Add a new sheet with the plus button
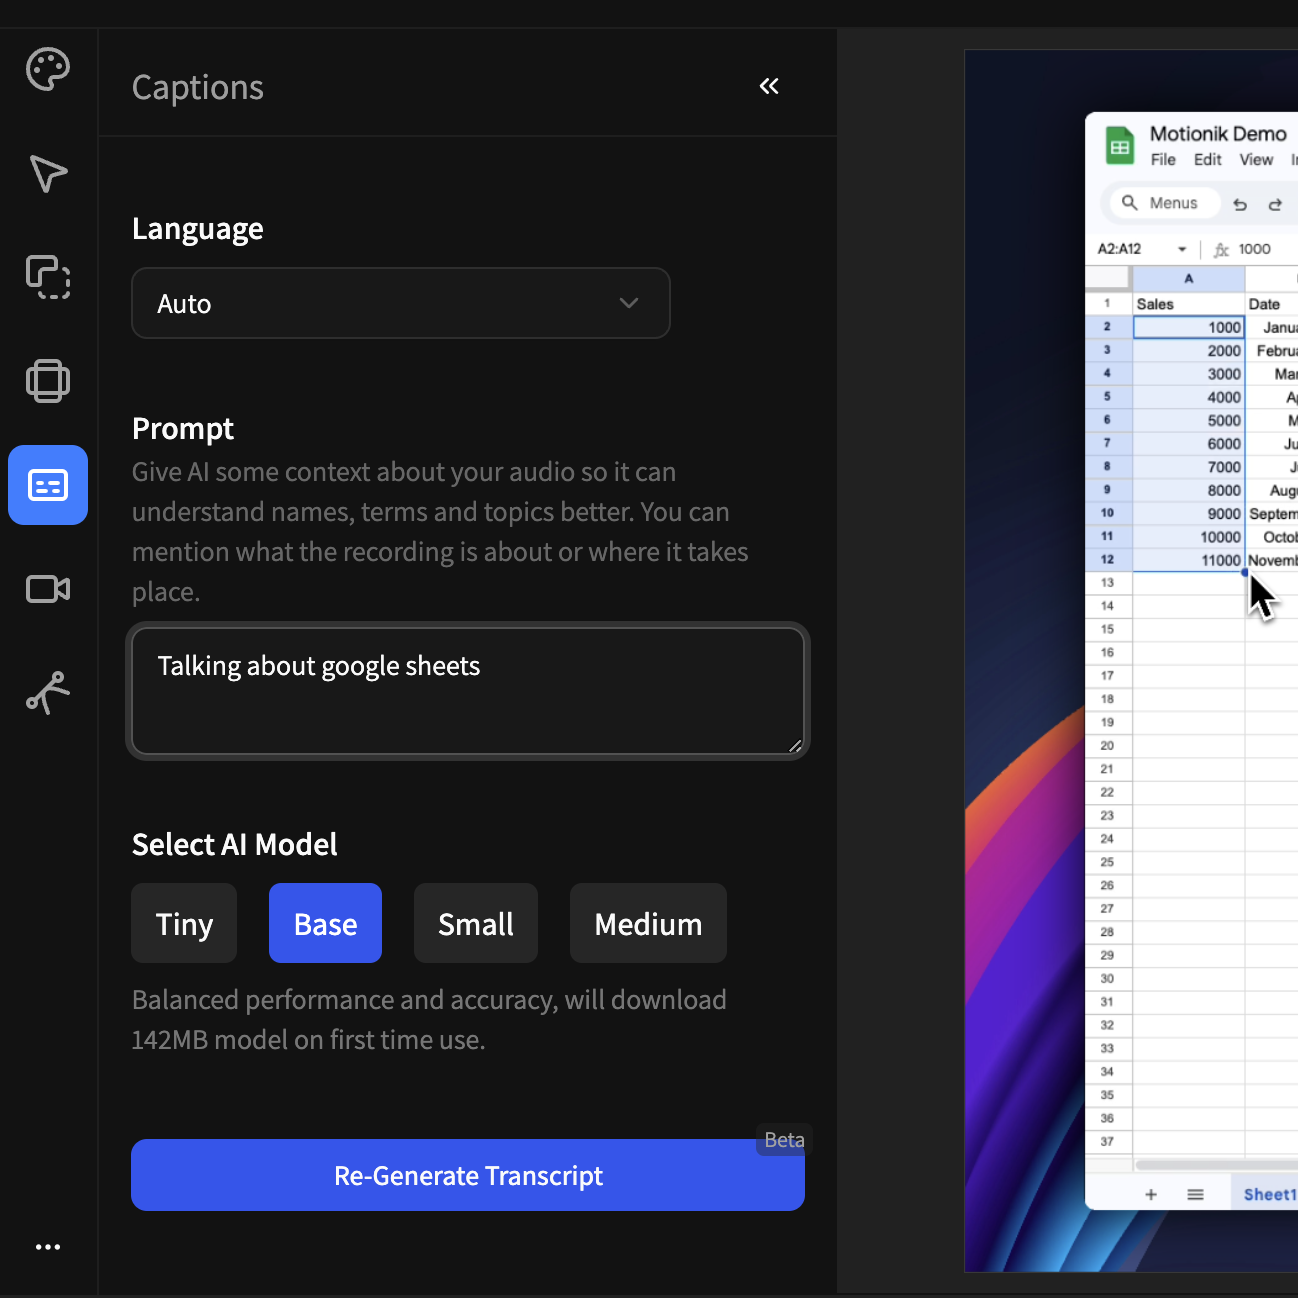The height and width of the screenshot is (1298, 1298). coord(1150,1193)
